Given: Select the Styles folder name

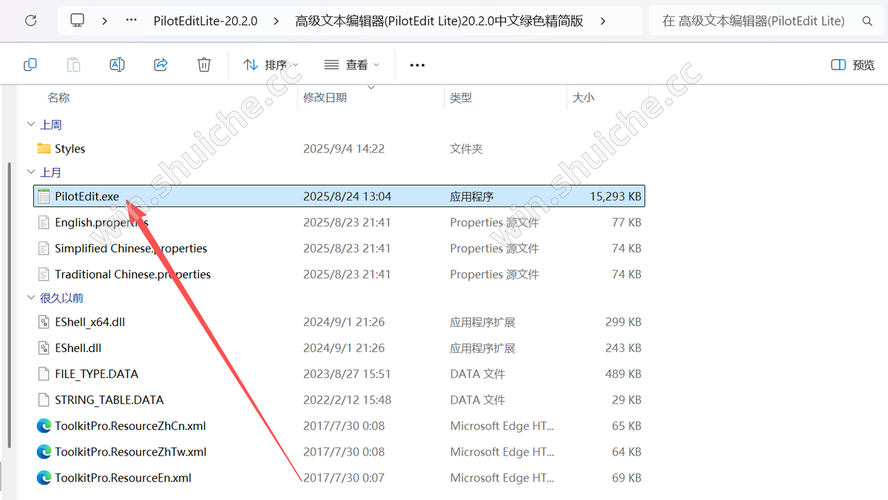Looking at the screenshot, I should tap(70, 149).
